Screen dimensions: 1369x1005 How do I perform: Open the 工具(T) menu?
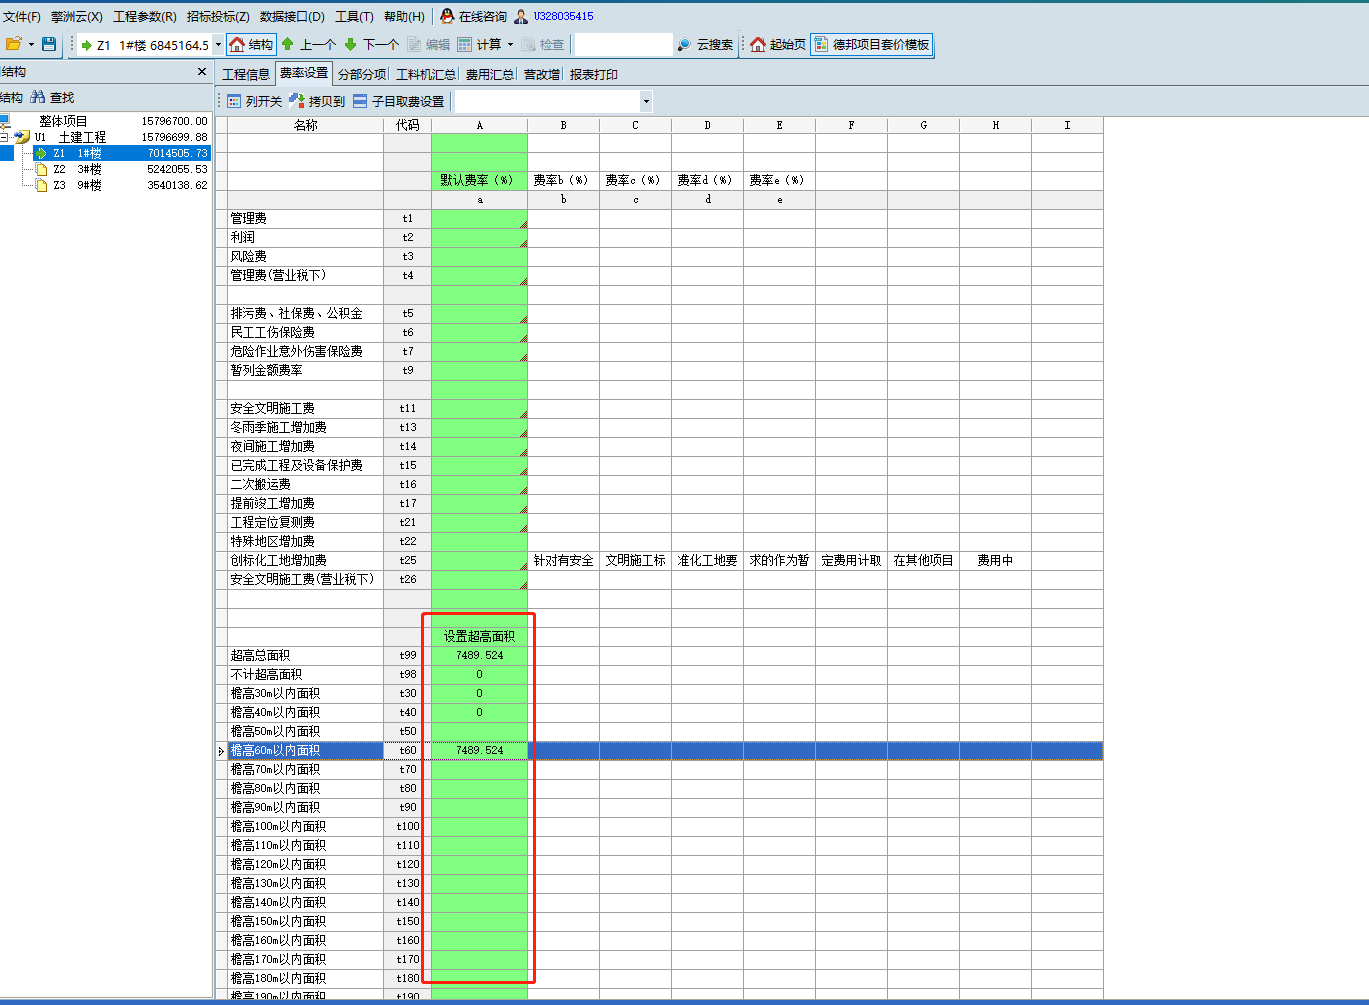tap(354, 16)
